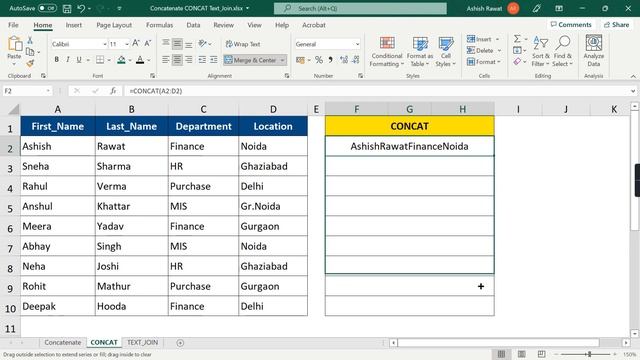Increase indent in Alignment group
The height and width of the screenshot is (360, 640).
pyautogui.click(x=213, y=60)
